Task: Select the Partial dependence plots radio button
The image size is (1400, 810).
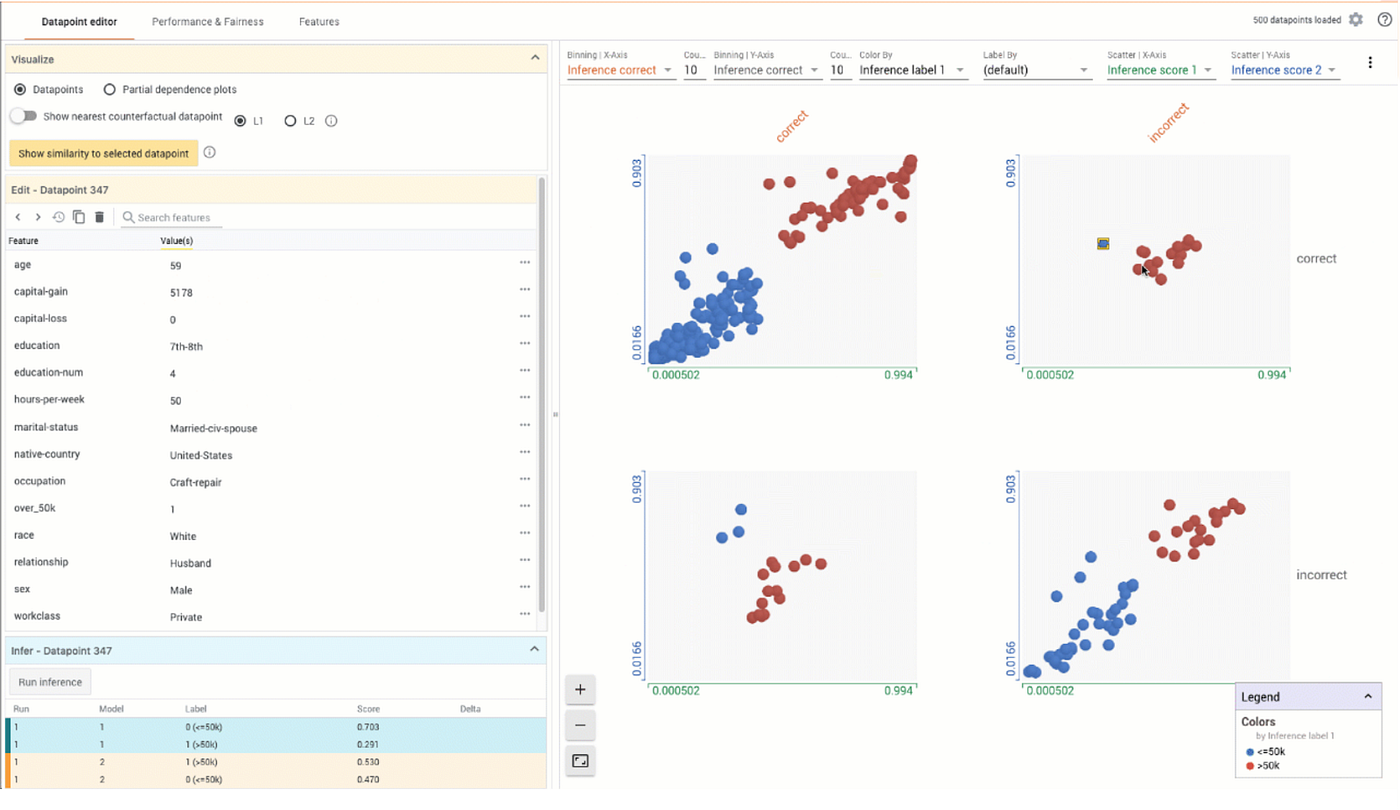Action: (x=110, y=90)
